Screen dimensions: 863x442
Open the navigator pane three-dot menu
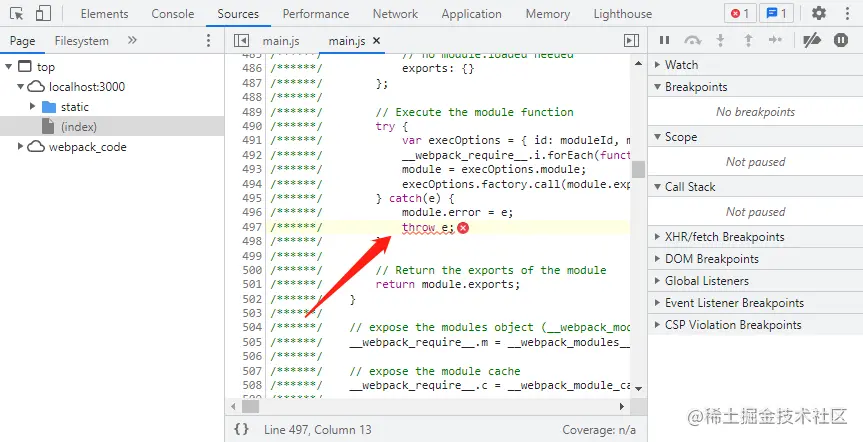[x=208, y=40]
